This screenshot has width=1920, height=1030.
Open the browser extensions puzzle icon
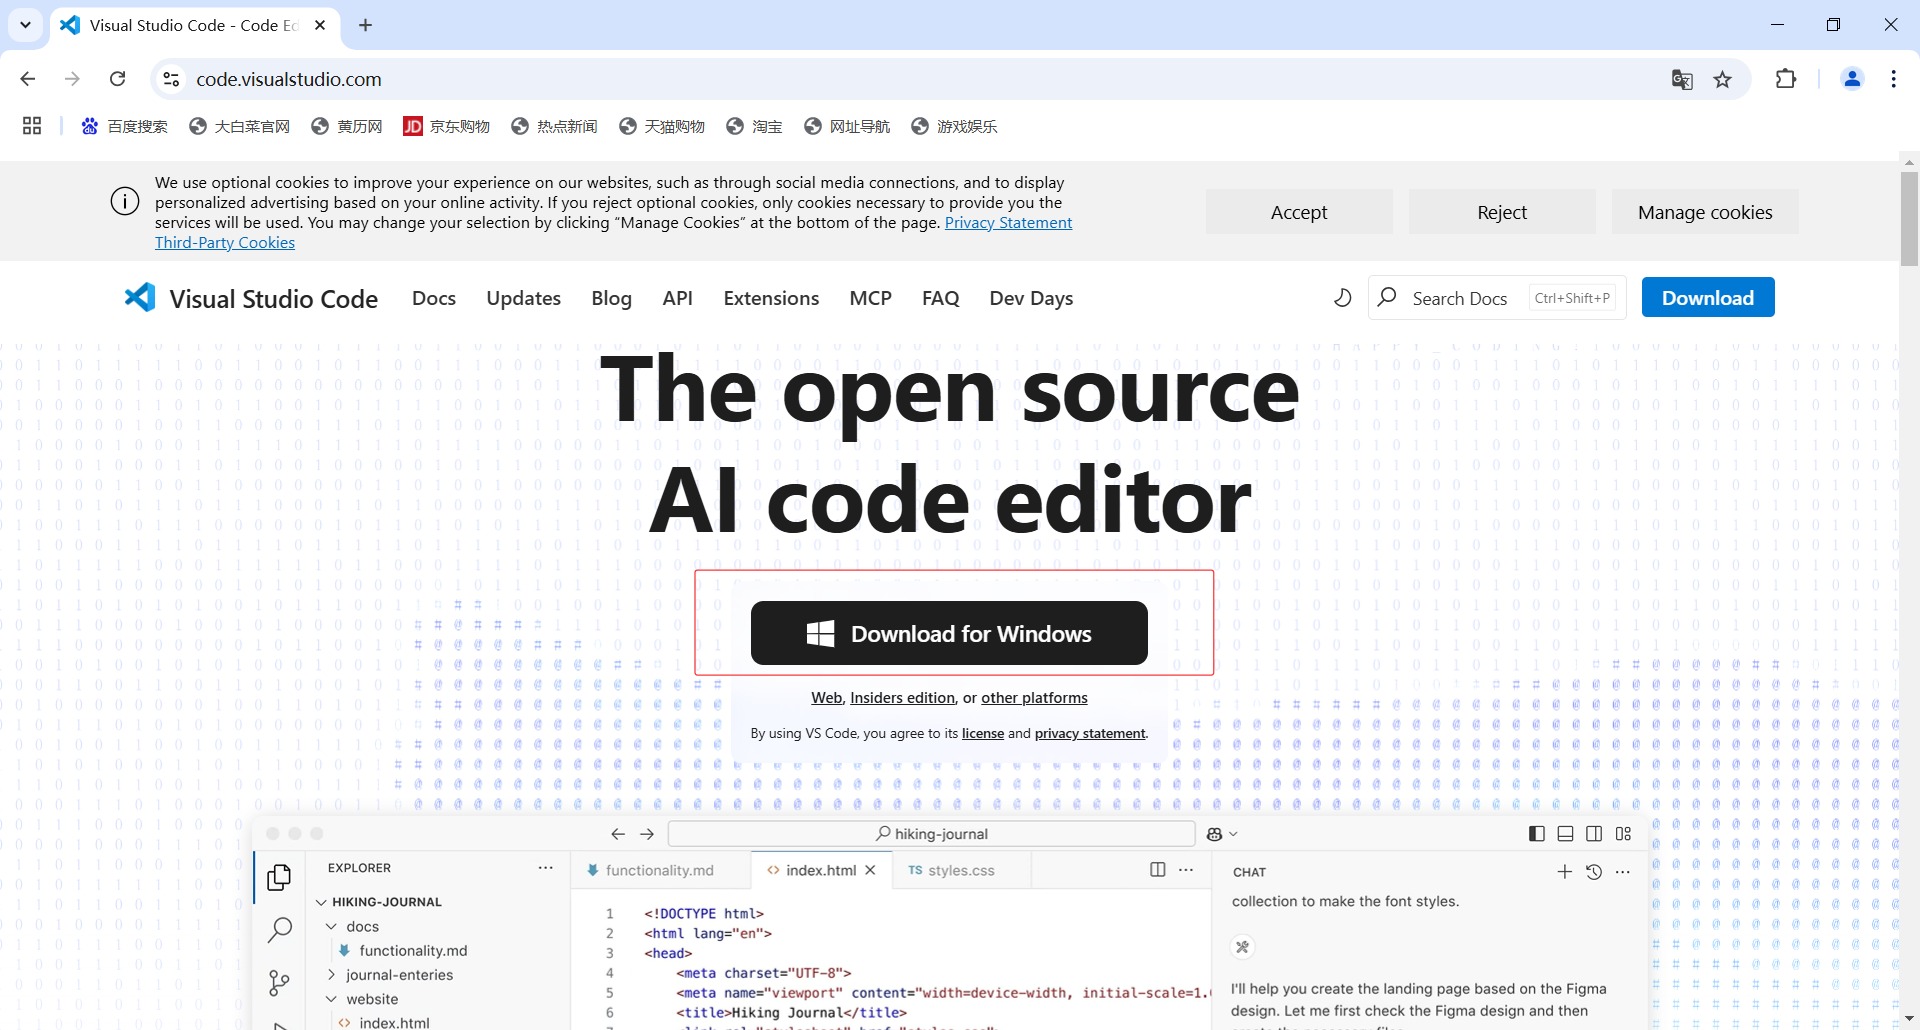[1786, 79]
